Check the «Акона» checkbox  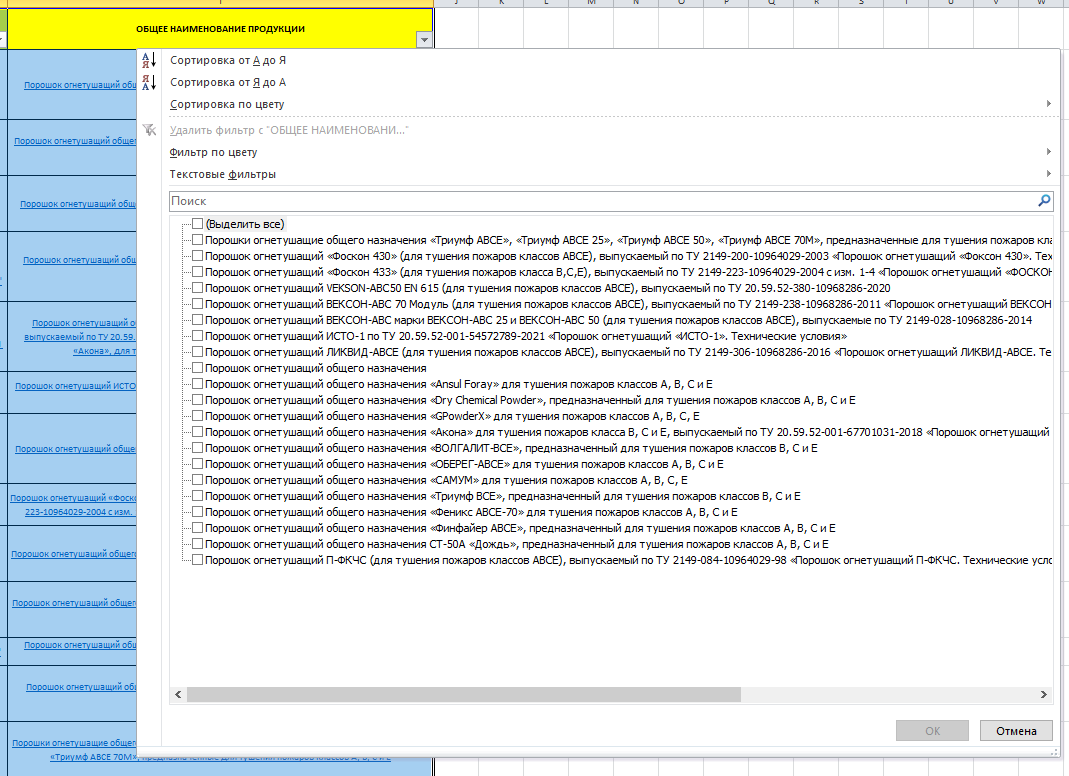point(197,432)
